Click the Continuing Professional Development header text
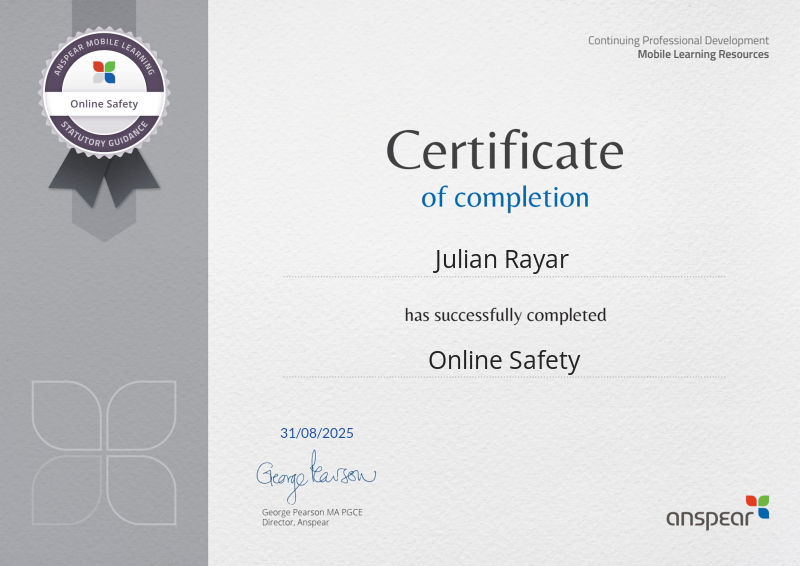This screenshot has height=566, width=800. [x=678, y=40]
